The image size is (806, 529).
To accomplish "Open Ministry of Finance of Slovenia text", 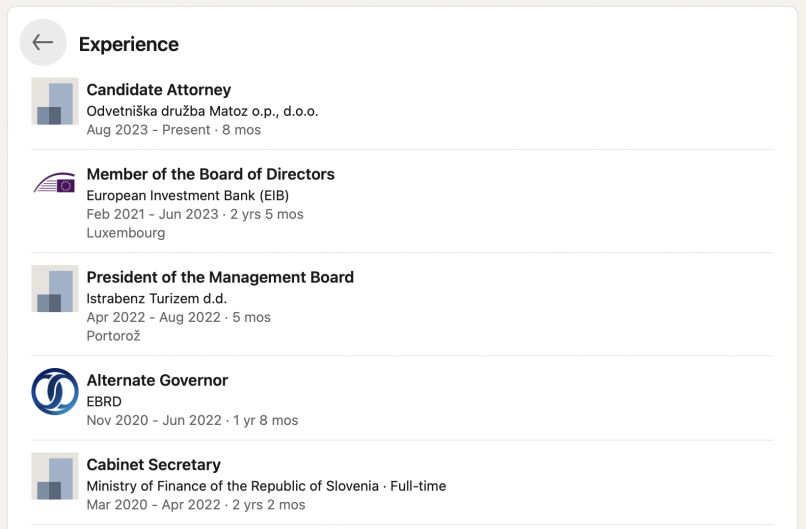I will coord(233,486).
